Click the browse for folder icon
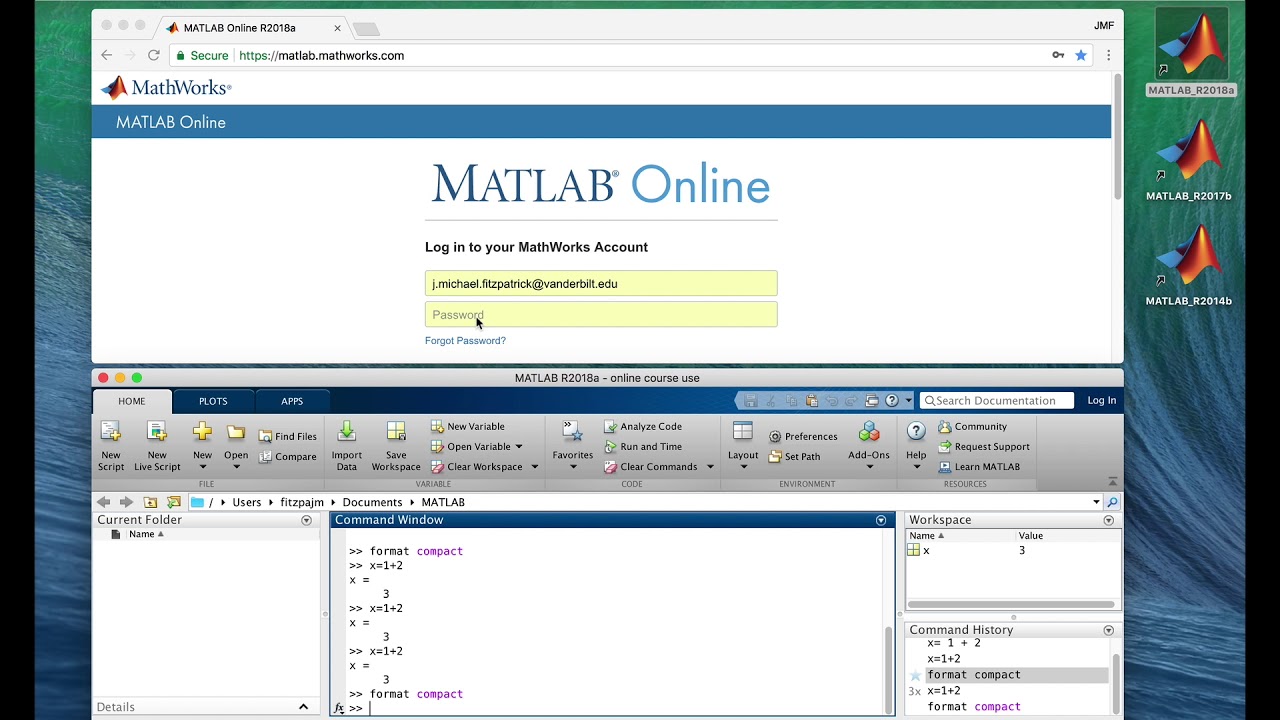Screen dimensions: 1280x720 coord(174,502)
